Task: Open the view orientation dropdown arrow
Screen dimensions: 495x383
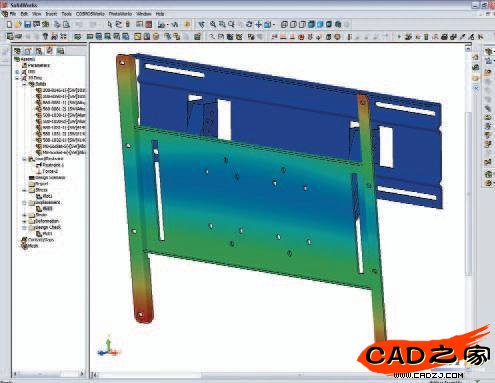Action: pyautogui.click(x=274, y=25)
